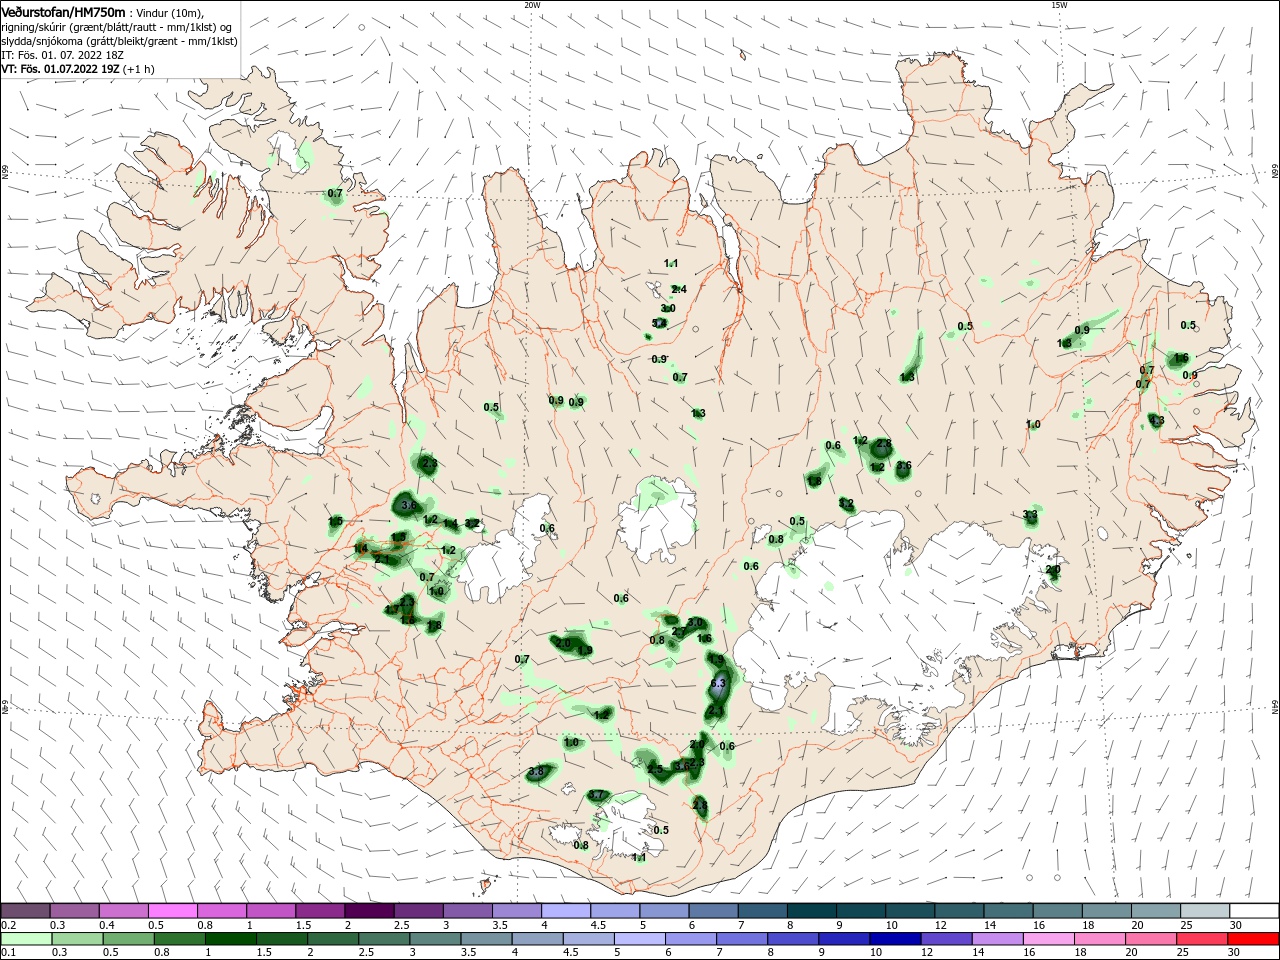Click the bright pink 0.5 swatch, upper legend

172,911
